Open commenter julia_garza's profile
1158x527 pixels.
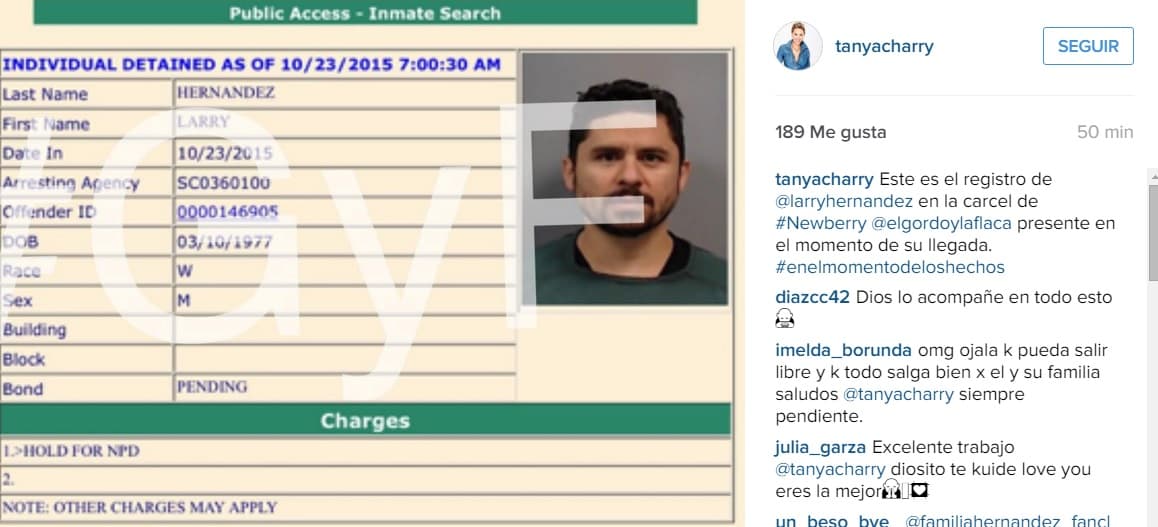pyautogui.click(x=820, y=447)
